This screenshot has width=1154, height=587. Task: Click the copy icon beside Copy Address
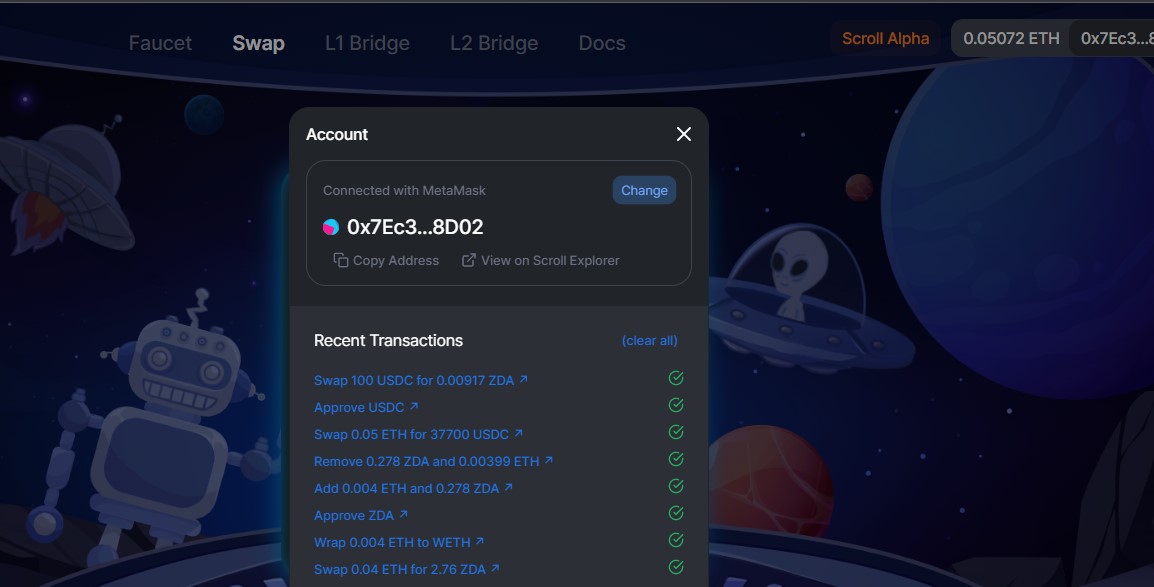tap(340, 260)
